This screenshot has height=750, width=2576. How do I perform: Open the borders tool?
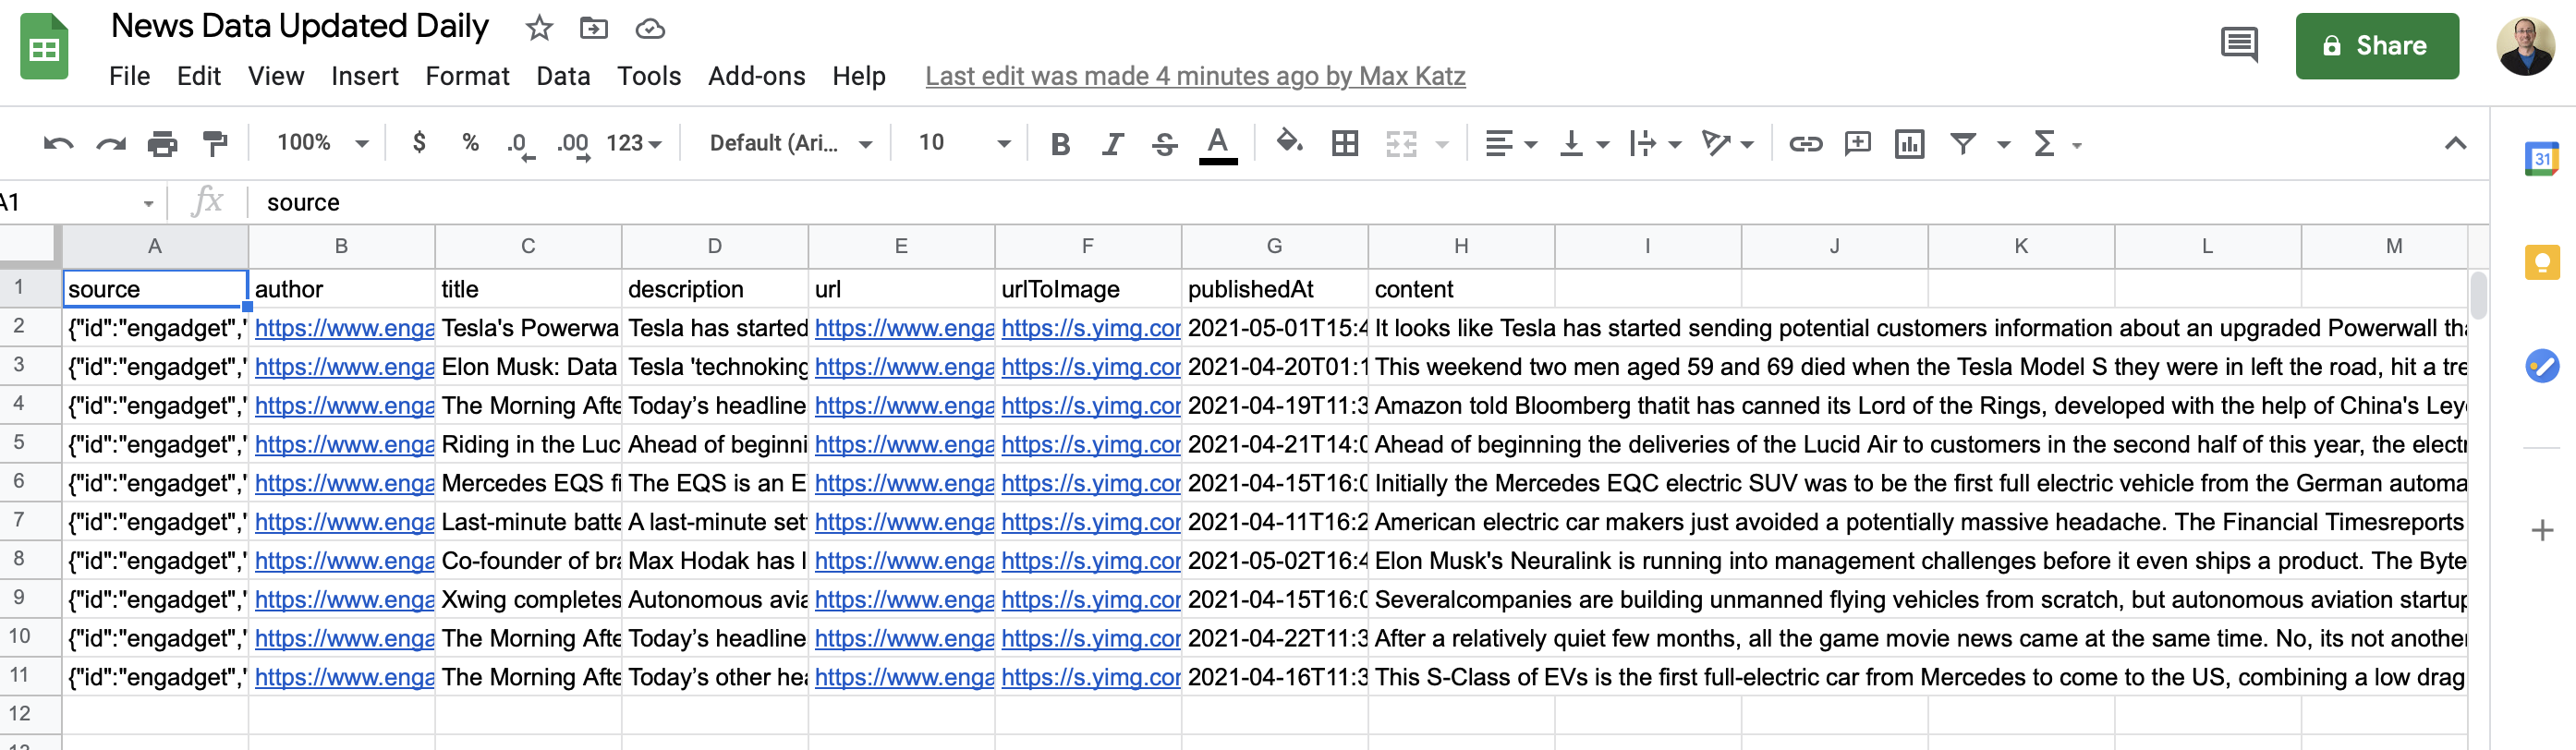click(1345, 144)
